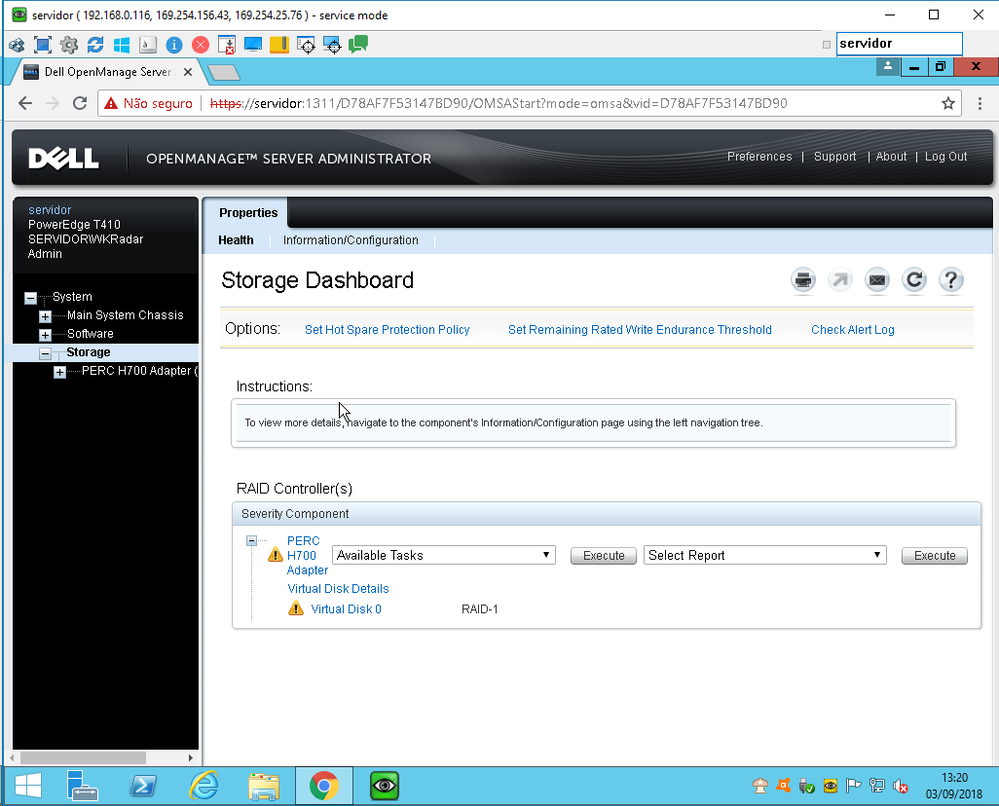Open the Available Tasks dropdown
The width and height of the screenshot is (999, 806).
click(443, 555)
